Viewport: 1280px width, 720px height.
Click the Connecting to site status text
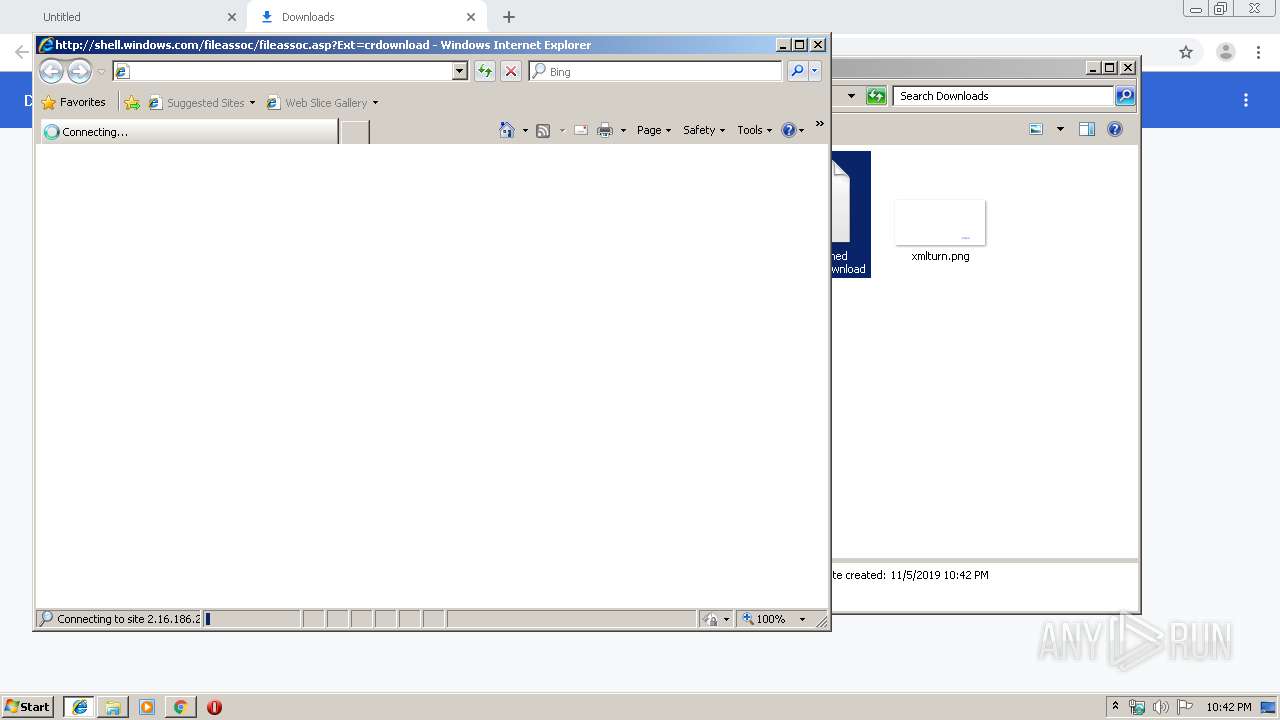click(x=128, y=619)
